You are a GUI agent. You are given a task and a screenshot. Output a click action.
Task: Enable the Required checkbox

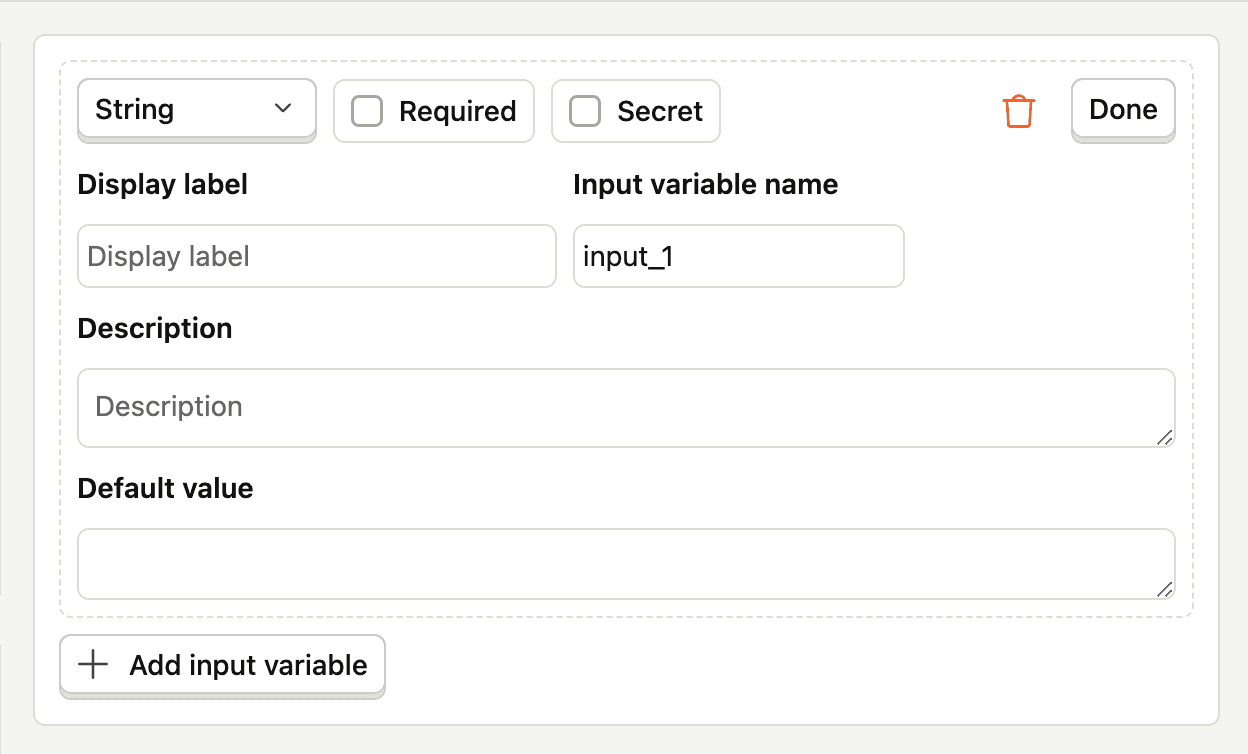(x=368, y=111)
